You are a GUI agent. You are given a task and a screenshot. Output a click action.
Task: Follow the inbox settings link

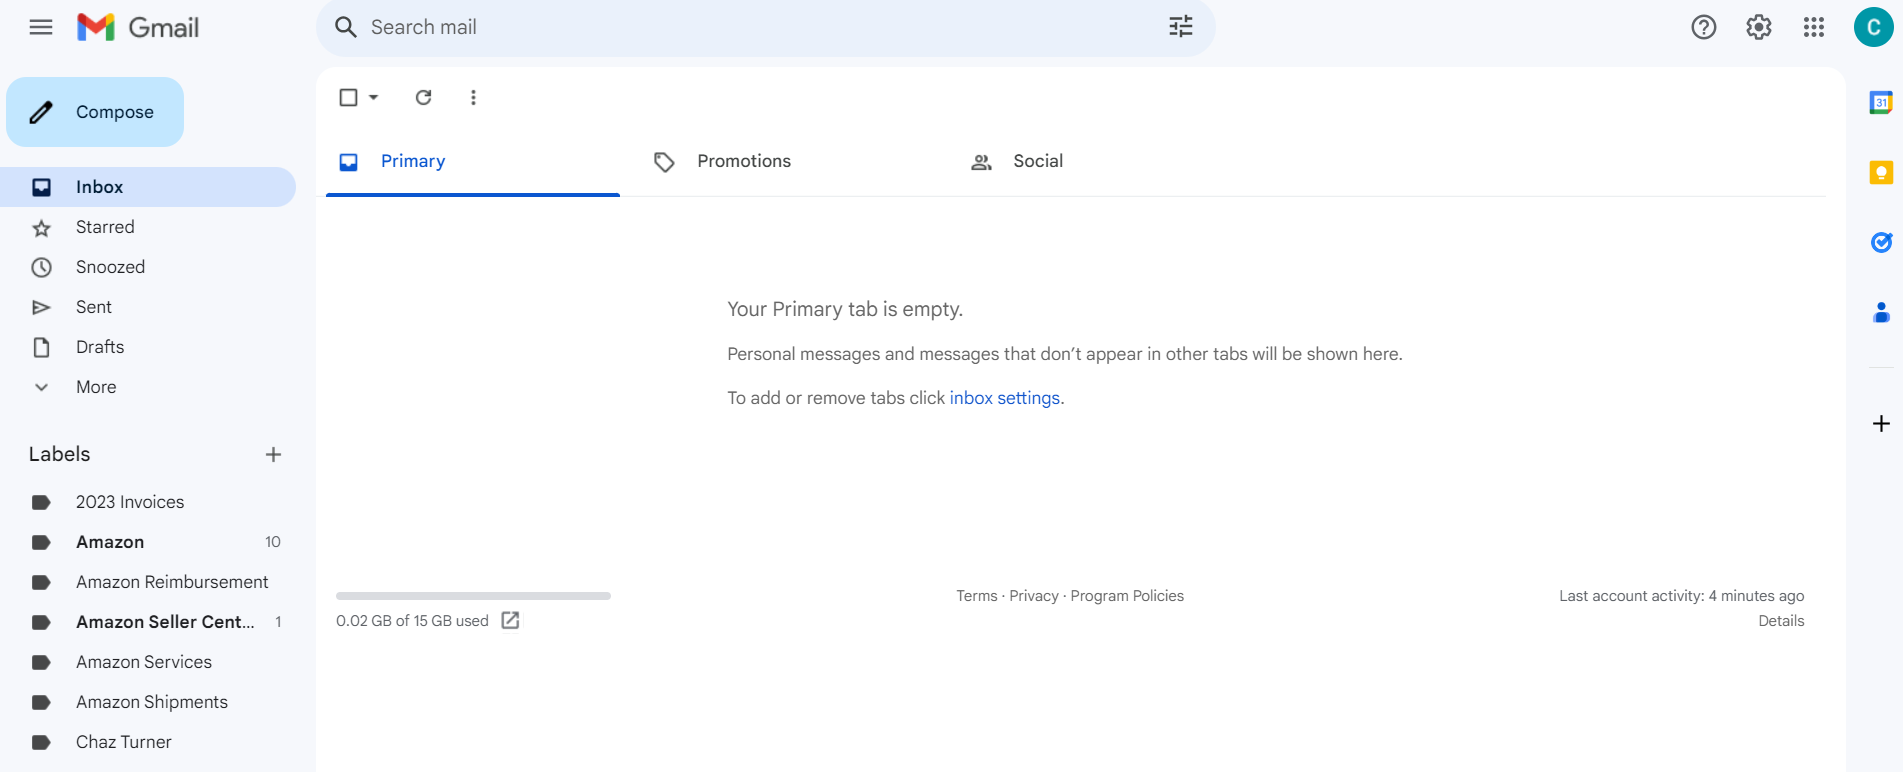pos(1004,398)
